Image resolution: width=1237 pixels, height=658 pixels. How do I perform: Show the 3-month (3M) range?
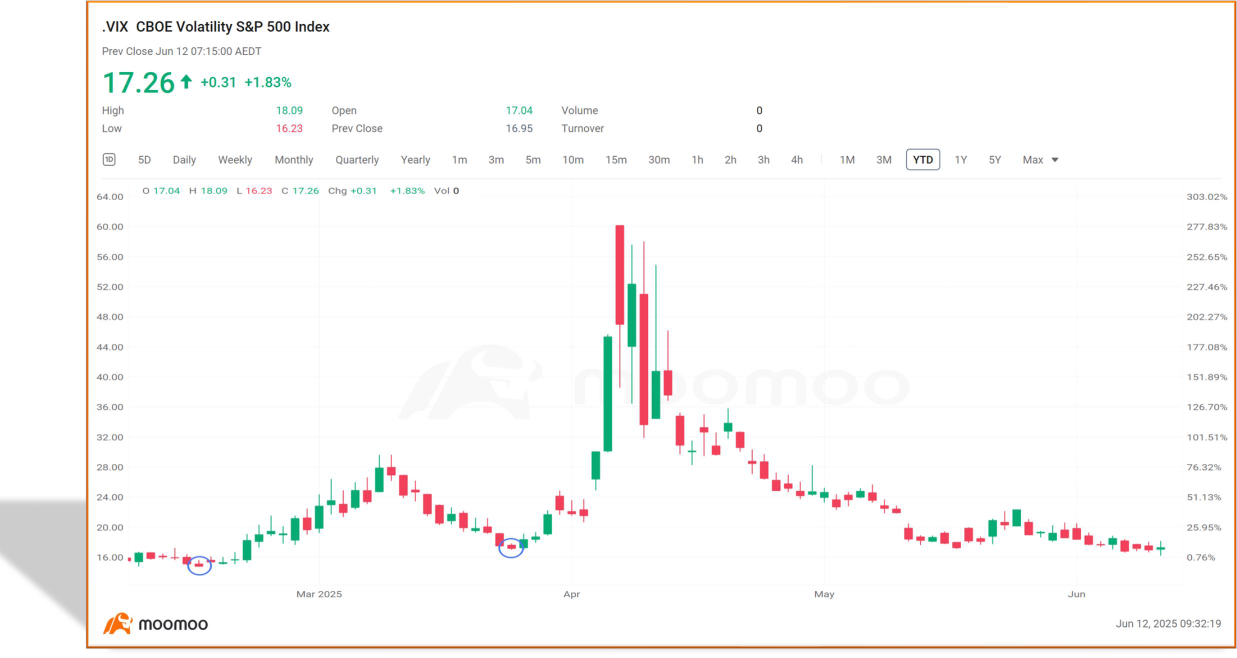pos(884,160)
